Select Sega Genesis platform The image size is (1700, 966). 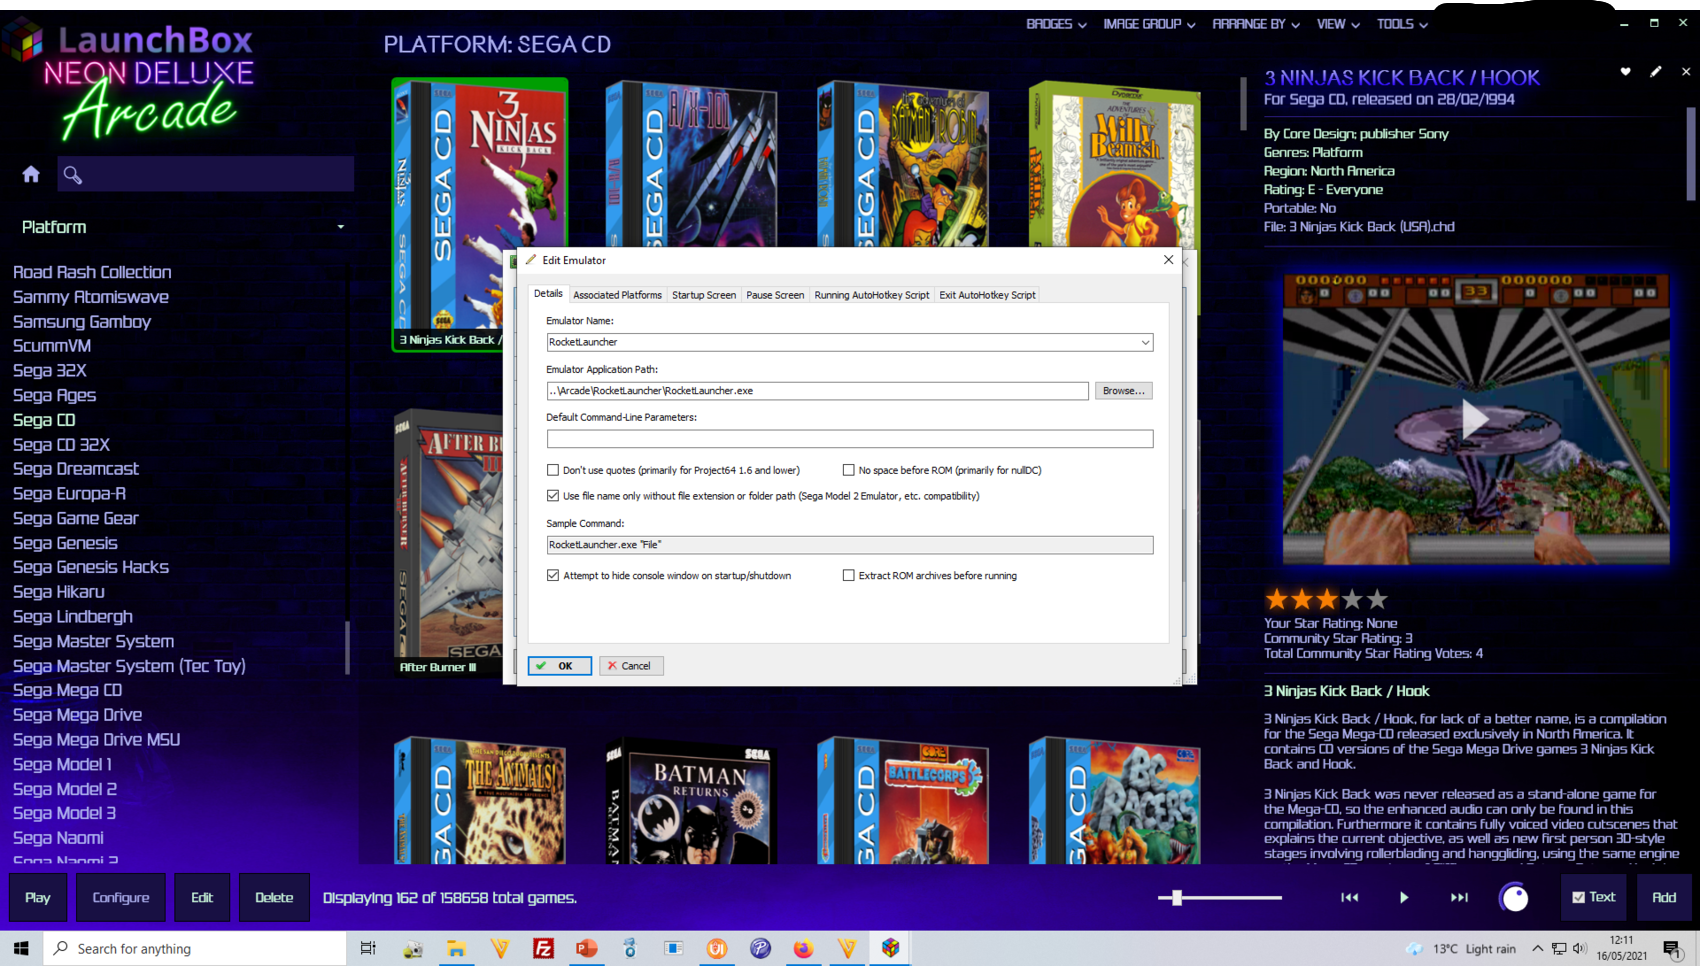tap(65, 543)
